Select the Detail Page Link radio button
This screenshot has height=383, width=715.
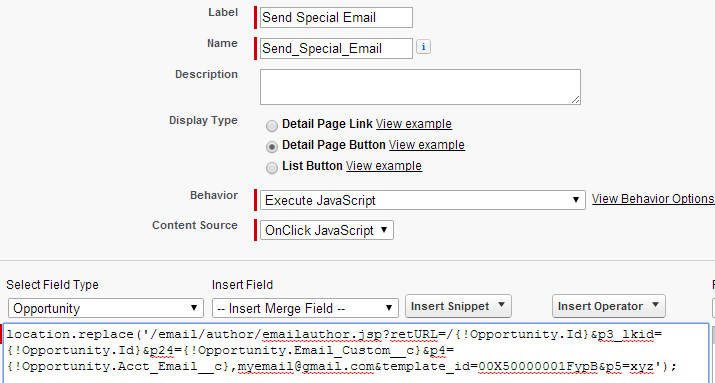[272, 125]
